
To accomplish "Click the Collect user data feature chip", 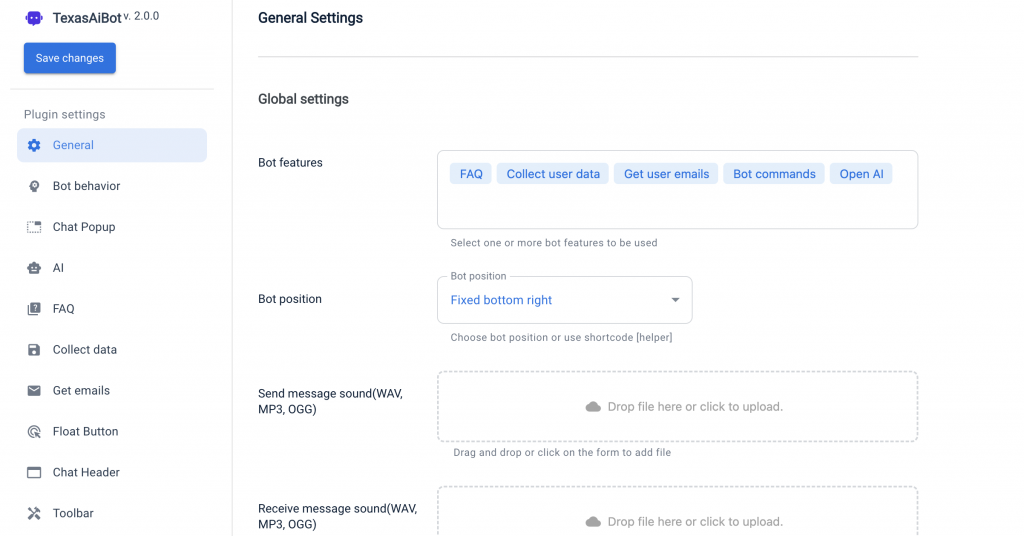I will [552, 174].
